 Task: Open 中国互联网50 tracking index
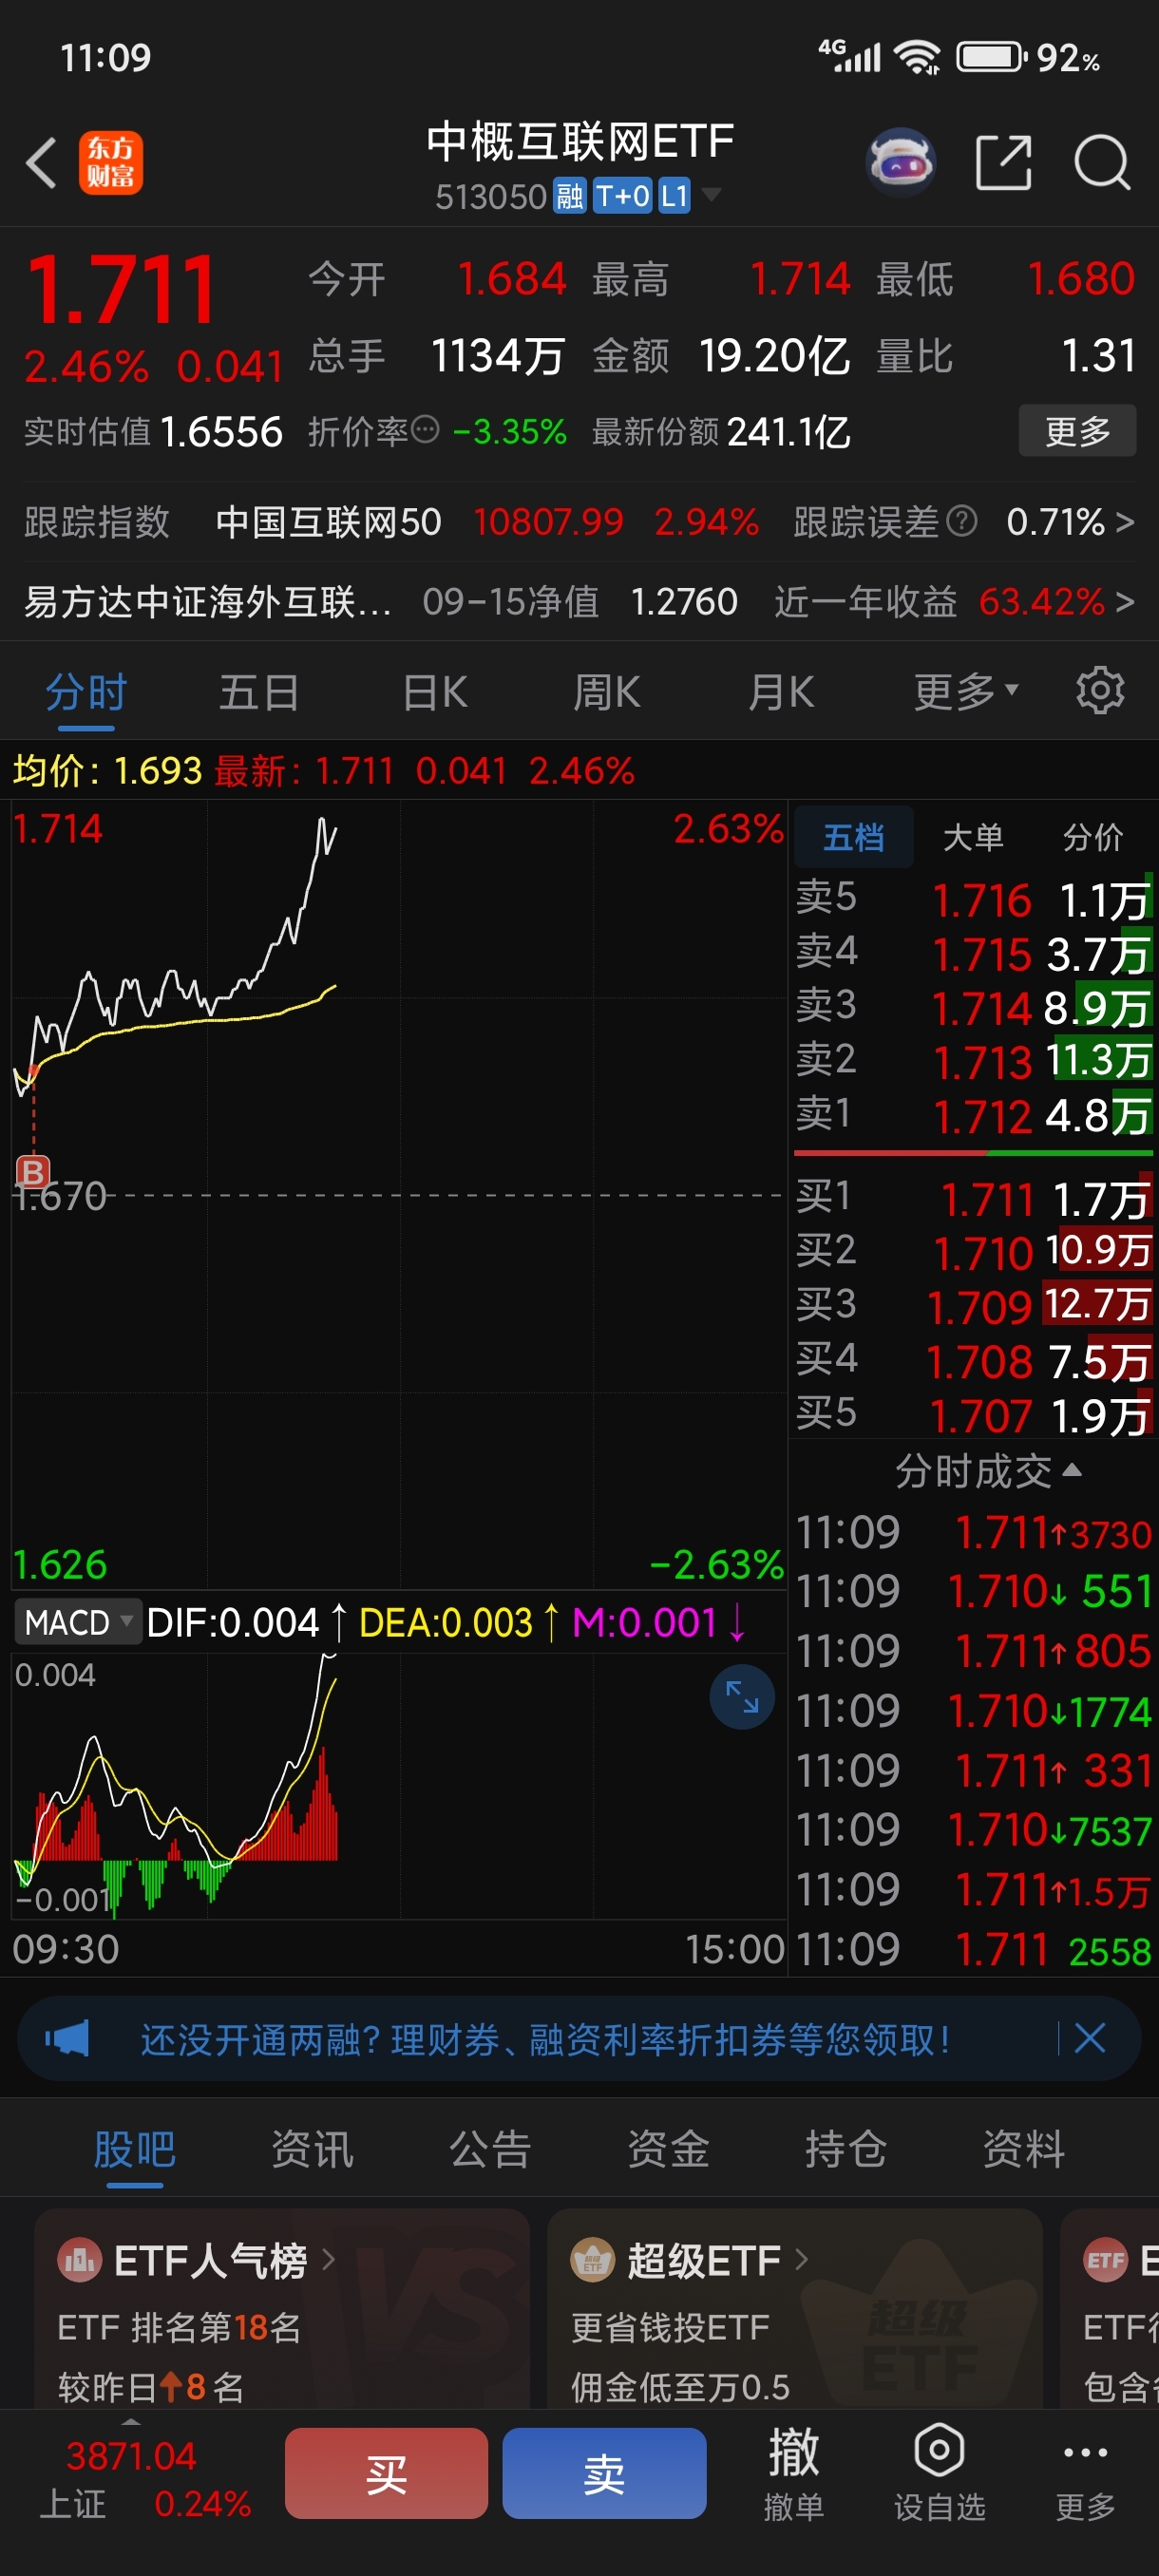coord(328,521)
